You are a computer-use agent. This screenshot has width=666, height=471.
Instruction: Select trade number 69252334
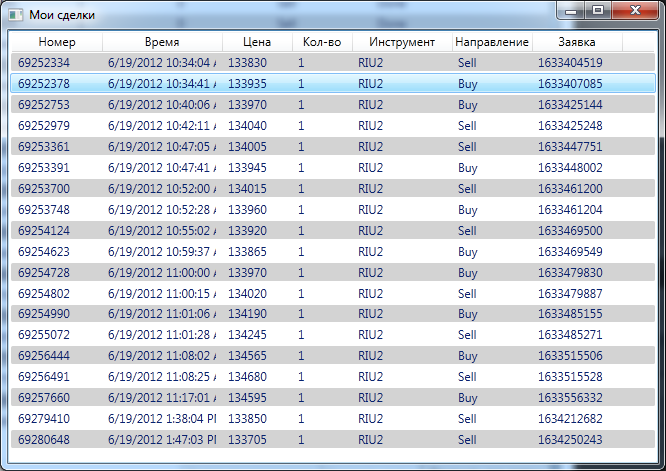[x=44, y=63]
